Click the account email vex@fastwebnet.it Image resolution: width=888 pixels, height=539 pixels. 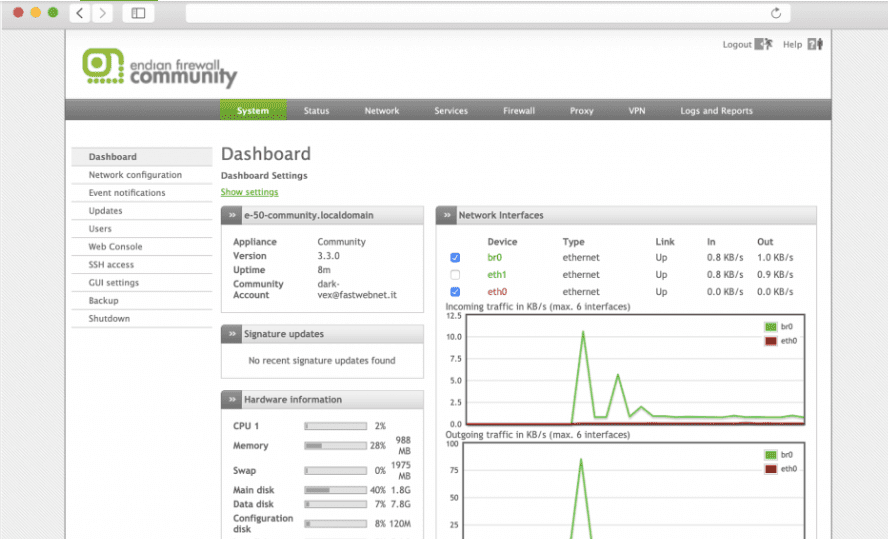[357, 295]
